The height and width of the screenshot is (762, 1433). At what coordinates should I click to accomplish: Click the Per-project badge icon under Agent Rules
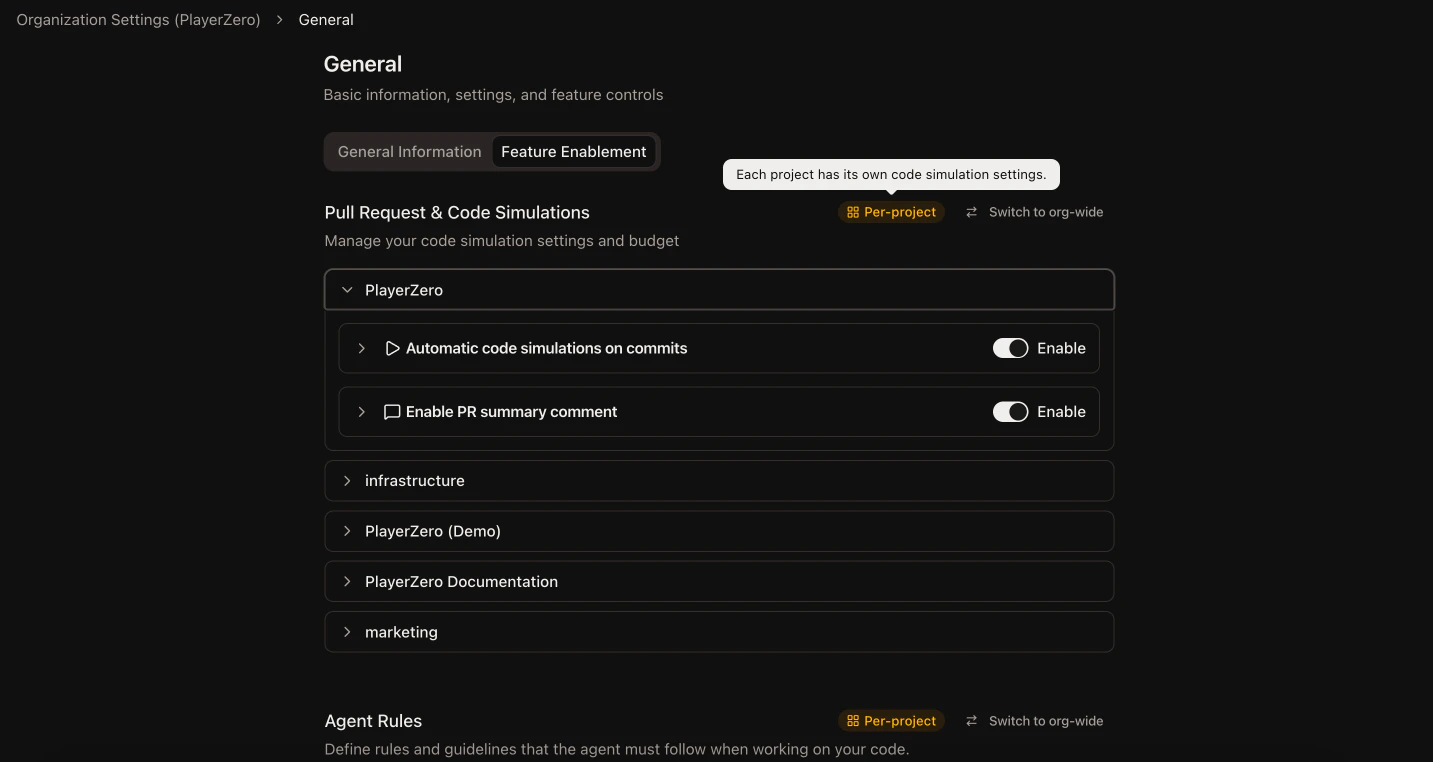[852, 720]
